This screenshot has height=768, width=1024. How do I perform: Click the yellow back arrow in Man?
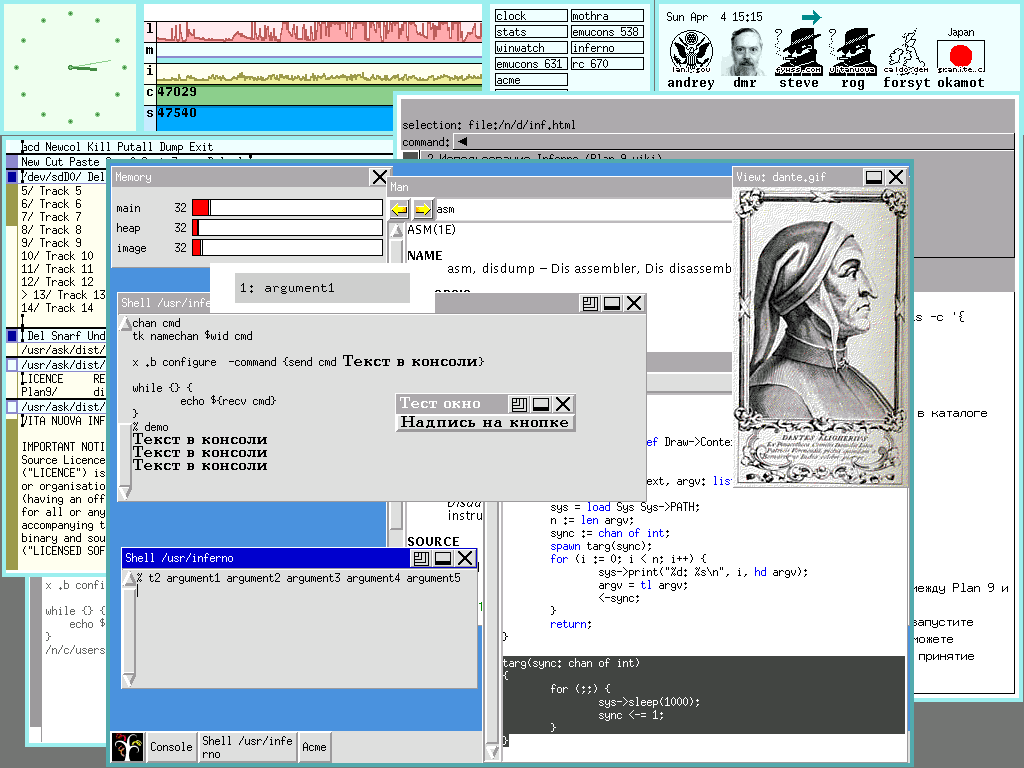tap(399, 209)
